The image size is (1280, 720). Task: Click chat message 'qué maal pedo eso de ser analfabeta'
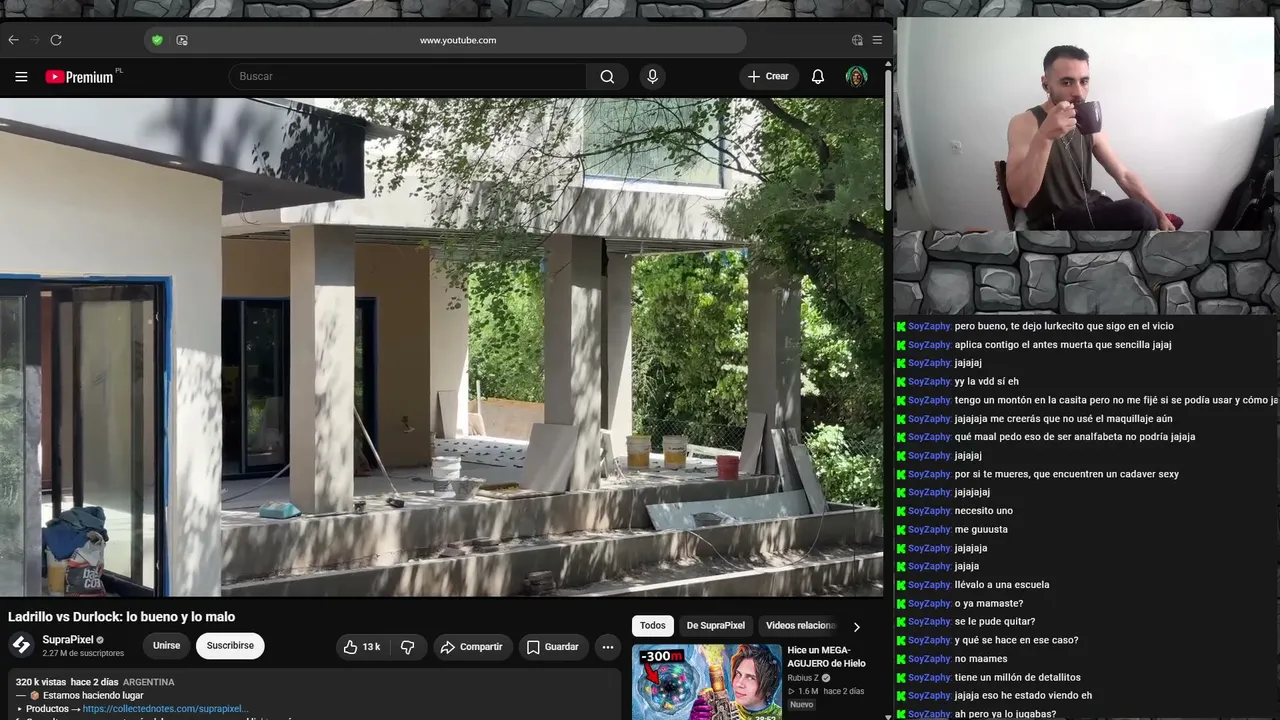pos(1075,437)
